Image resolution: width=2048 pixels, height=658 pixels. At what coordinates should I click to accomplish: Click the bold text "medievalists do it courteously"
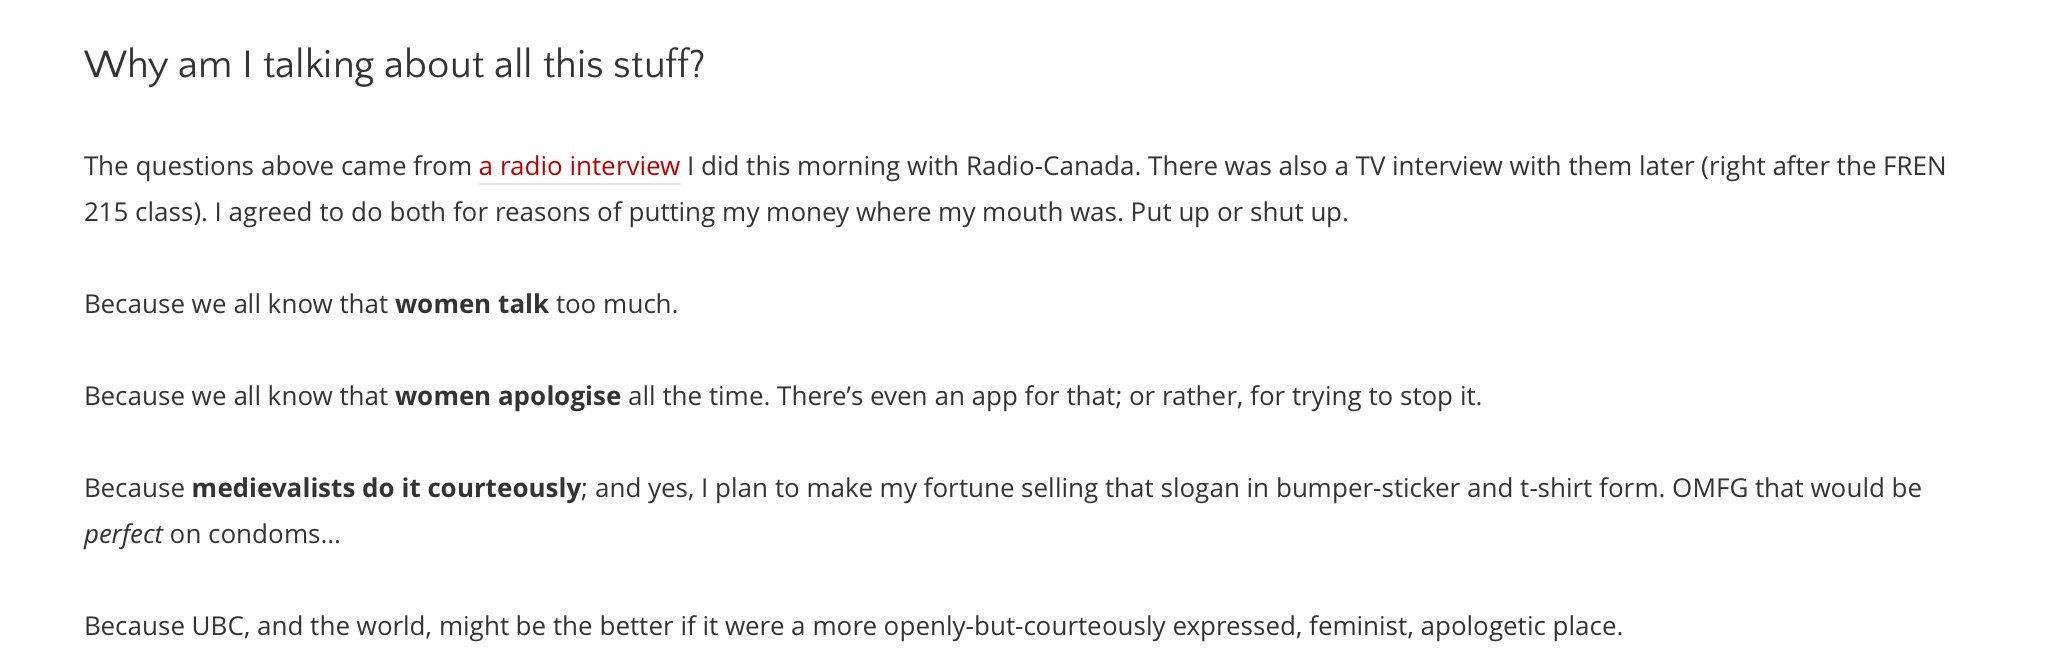coord(386,488)
